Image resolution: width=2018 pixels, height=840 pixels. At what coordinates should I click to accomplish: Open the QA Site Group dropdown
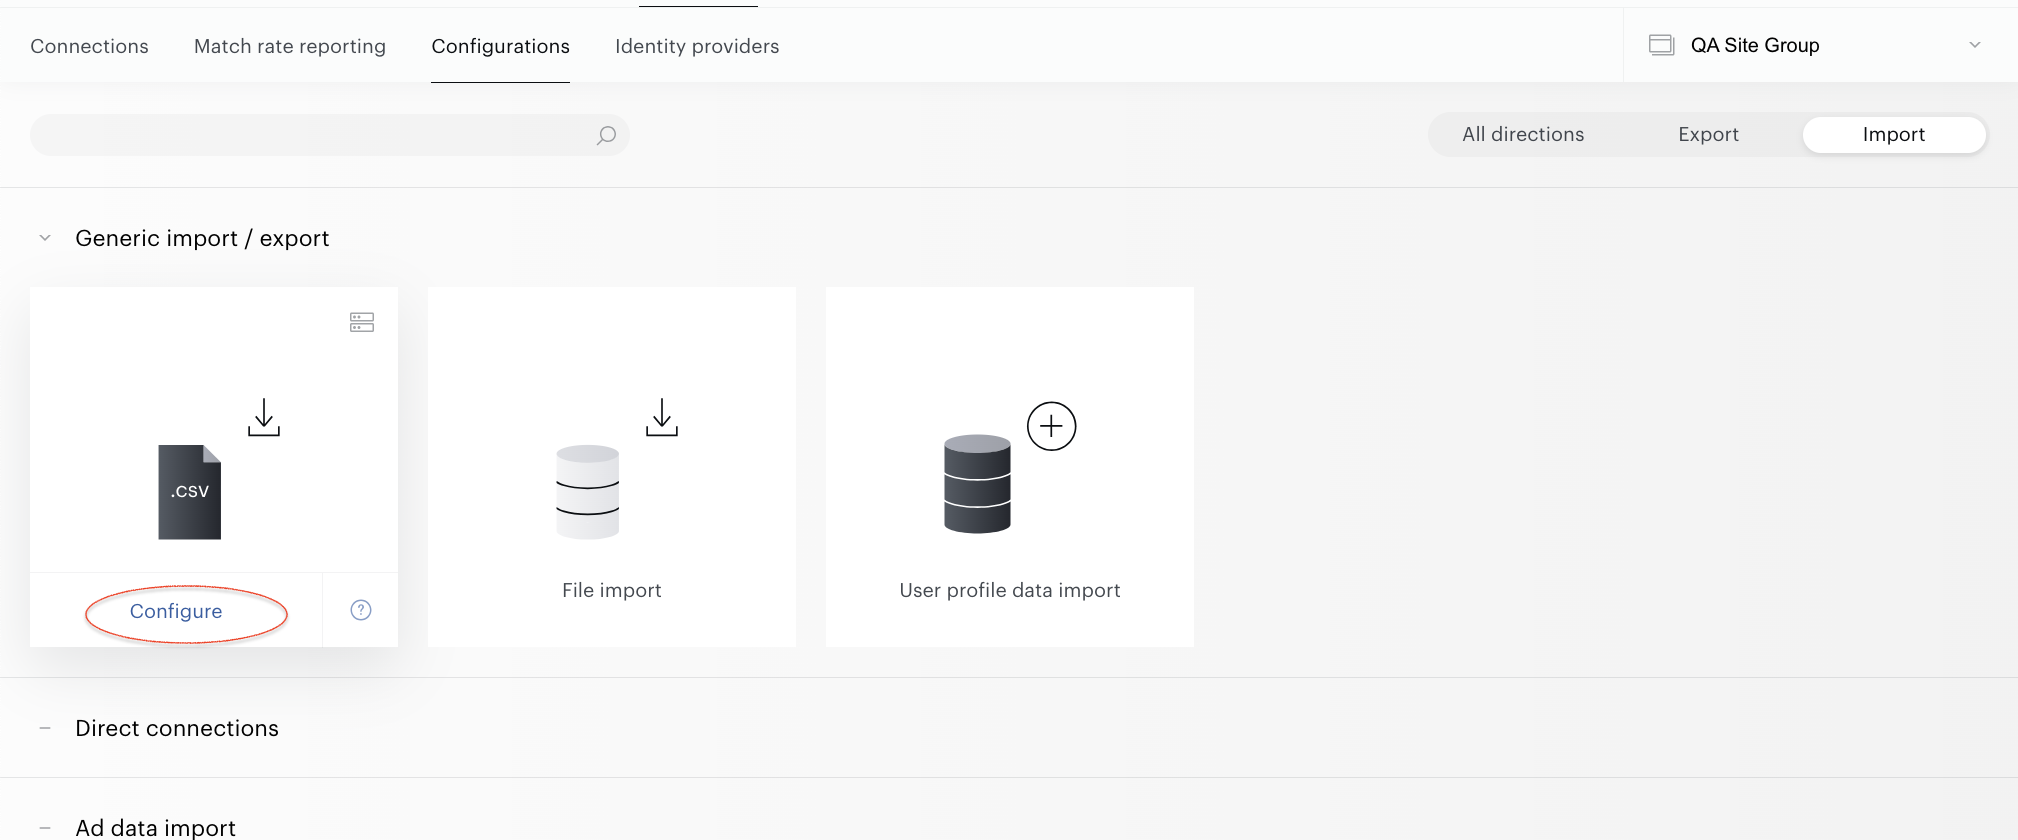coord(1820,45)
